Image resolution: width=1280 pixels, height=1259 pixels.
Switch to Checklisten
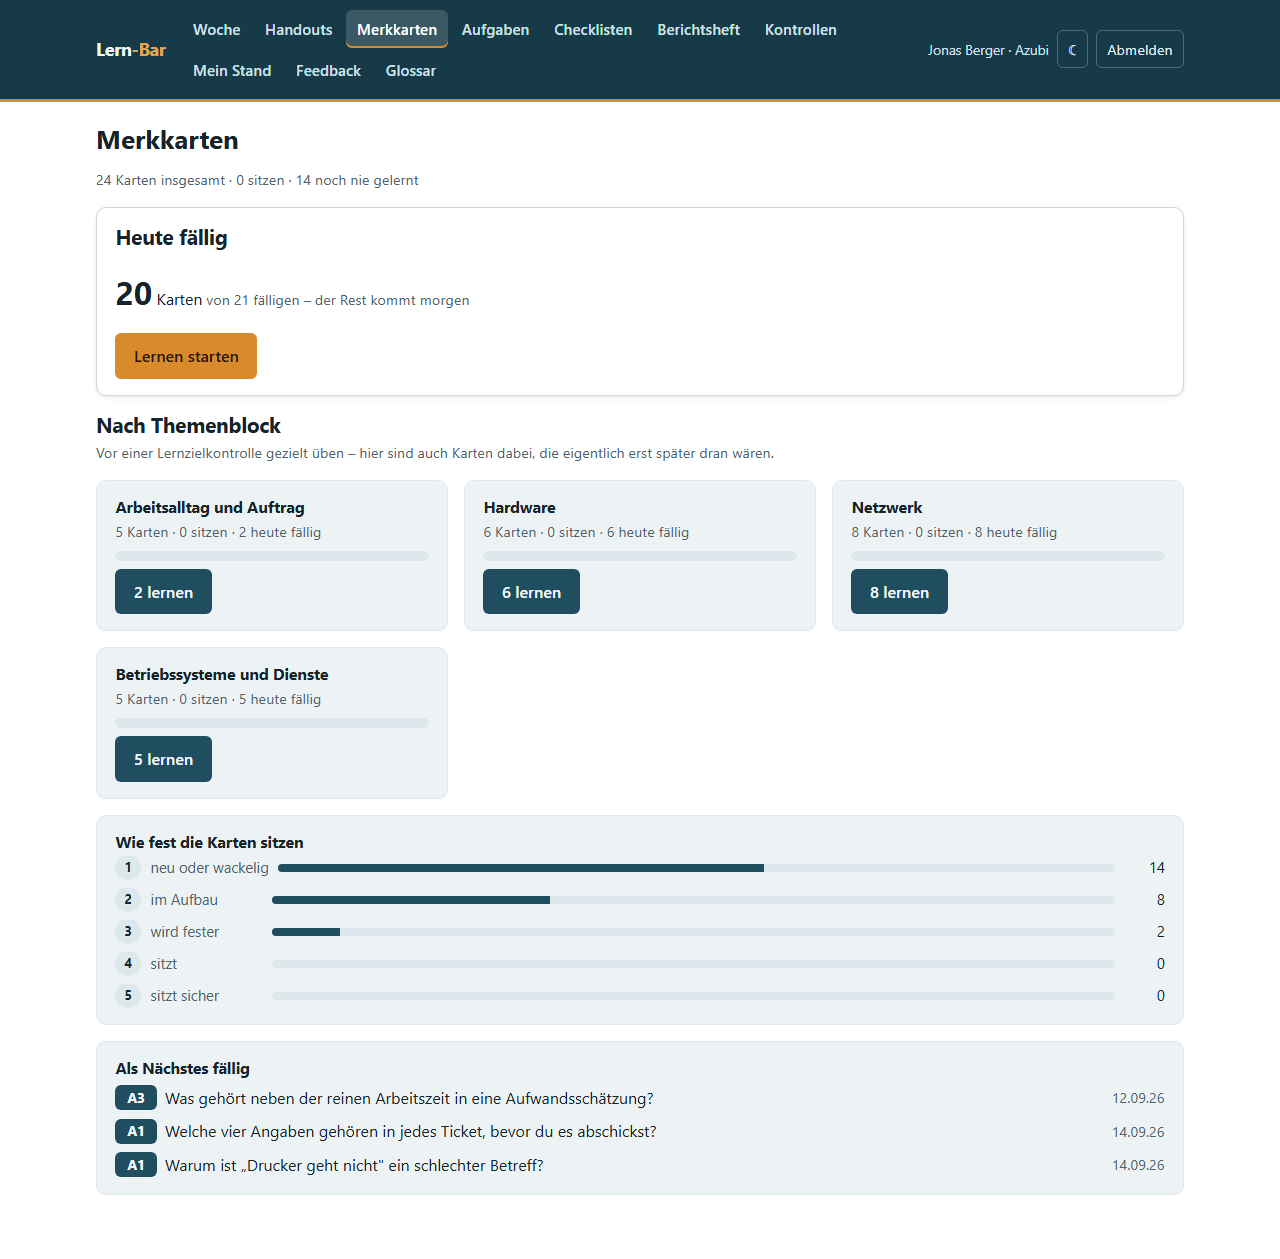[x=593, y=29]
